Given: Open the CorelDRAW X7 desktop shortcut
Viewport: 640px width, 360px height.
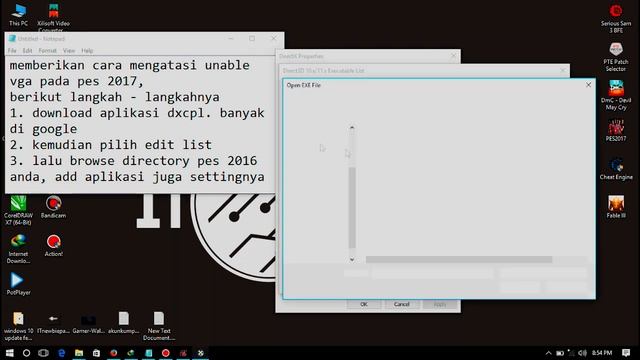Looking at the screenshot, I should (18, 210).
